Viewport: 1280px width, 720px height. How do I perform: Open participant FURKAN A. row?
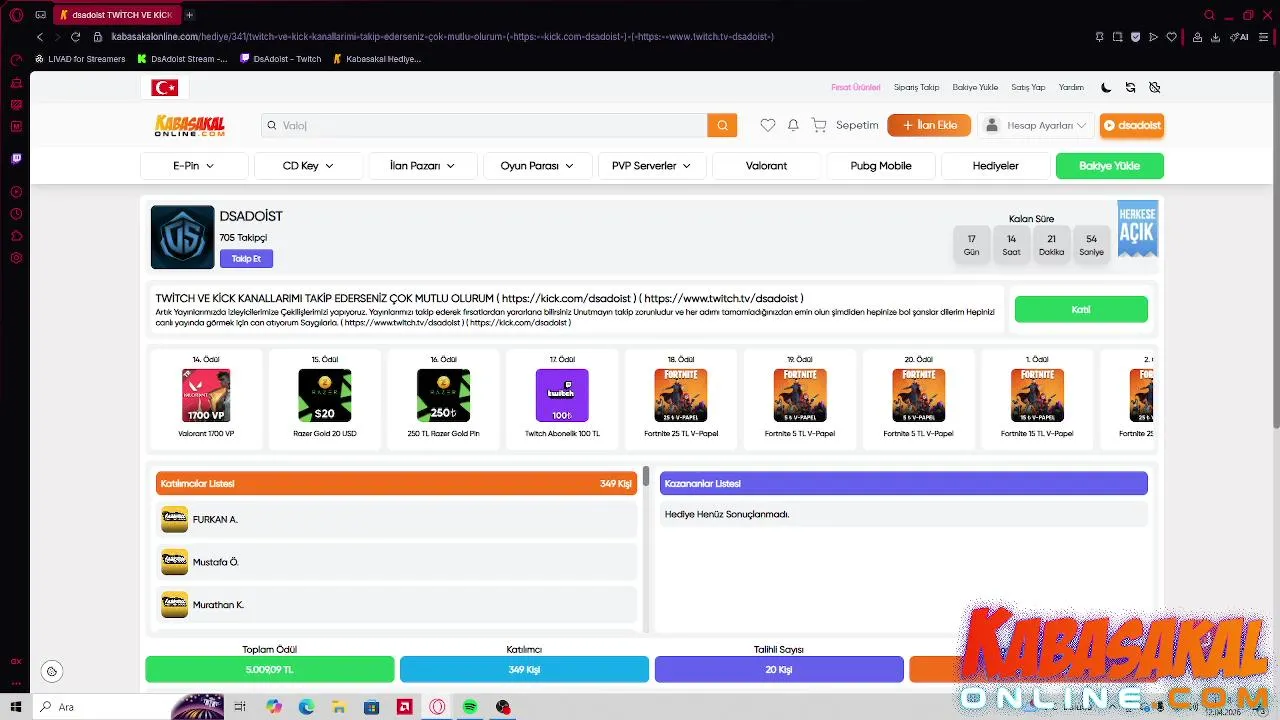point(397,520)
